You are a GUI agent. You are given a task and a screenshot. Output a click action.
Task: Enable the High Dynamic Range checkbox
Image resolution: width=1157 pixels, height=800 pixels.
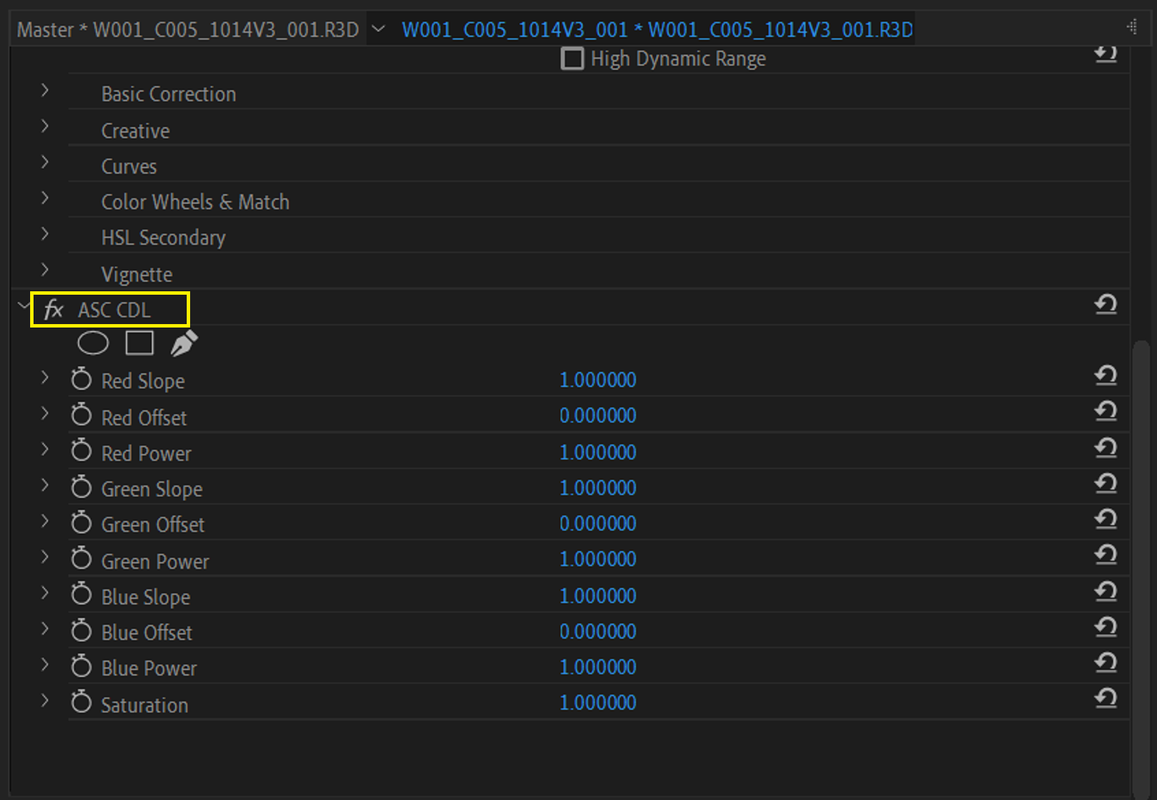tap(572, 58)
